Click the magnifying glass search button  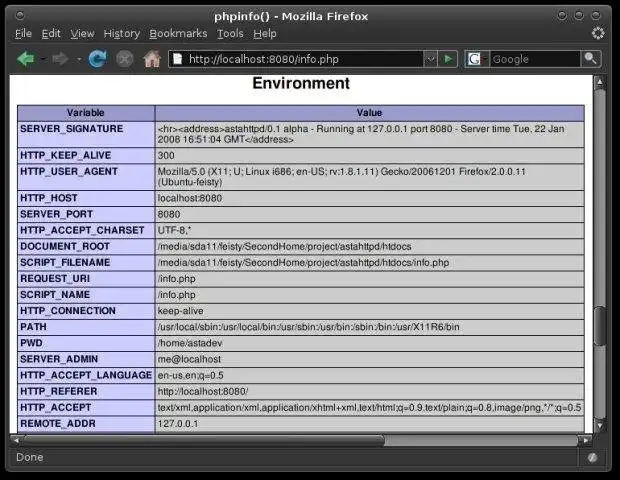tap(591, 59)
